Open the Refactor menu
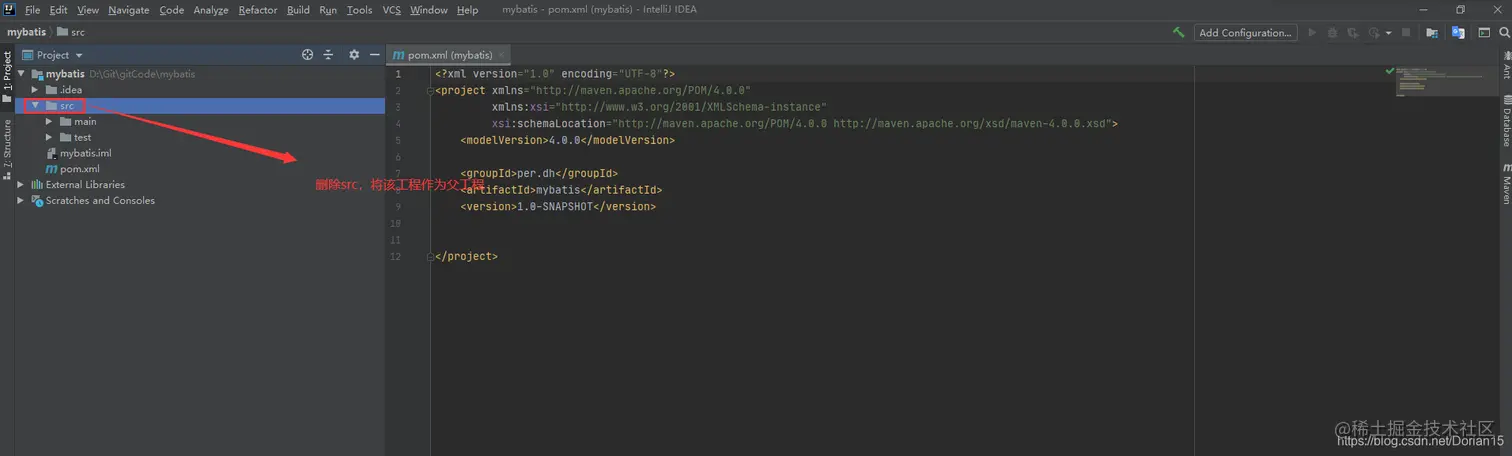 (x=258, y=10)
